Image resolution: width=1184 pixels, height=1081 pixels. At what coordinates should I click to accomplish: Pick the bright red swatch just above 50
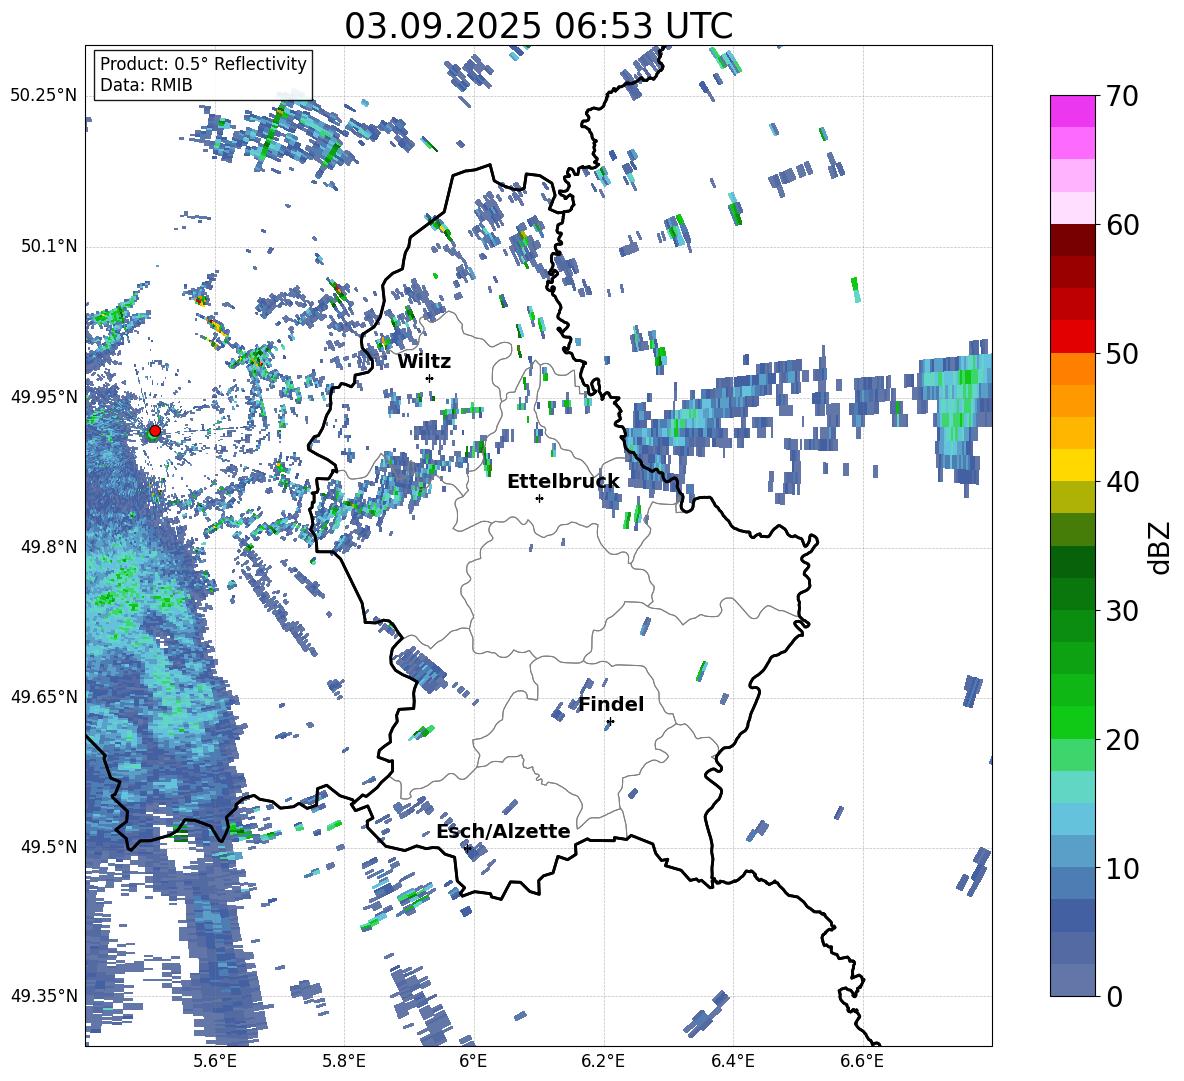click(x=1072, y=337)
